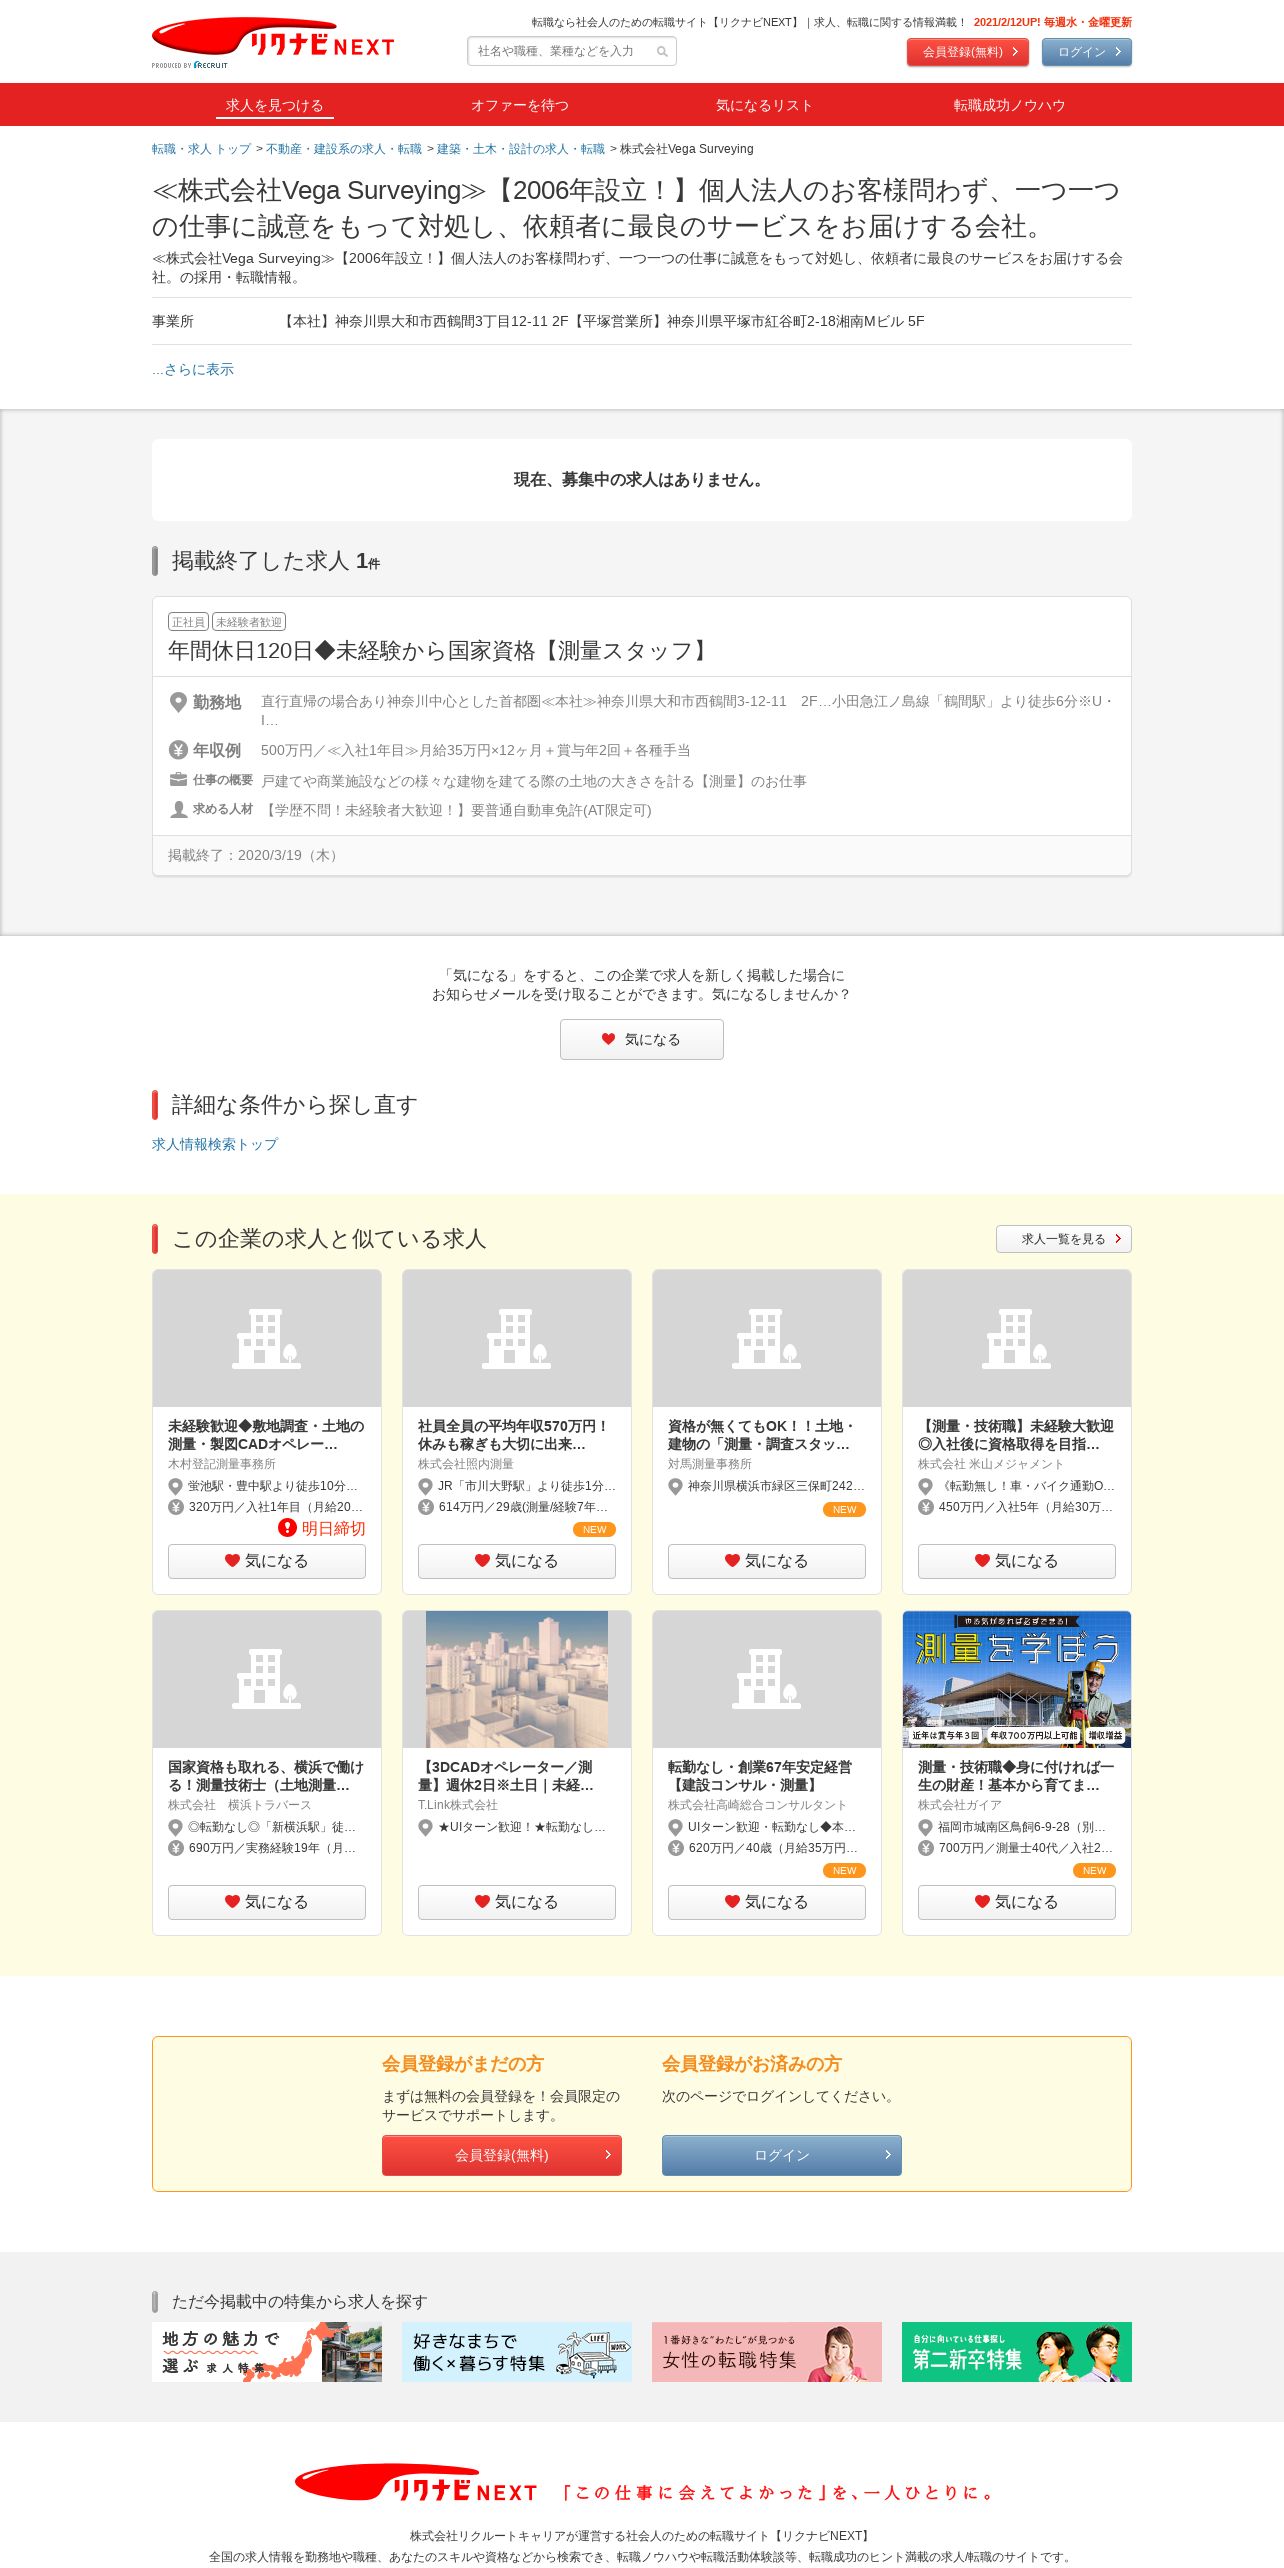The image size is (1284, 2568).
Task: Click the red 会員登録(無料) button in bottom panel
Action: point(502,2155)
